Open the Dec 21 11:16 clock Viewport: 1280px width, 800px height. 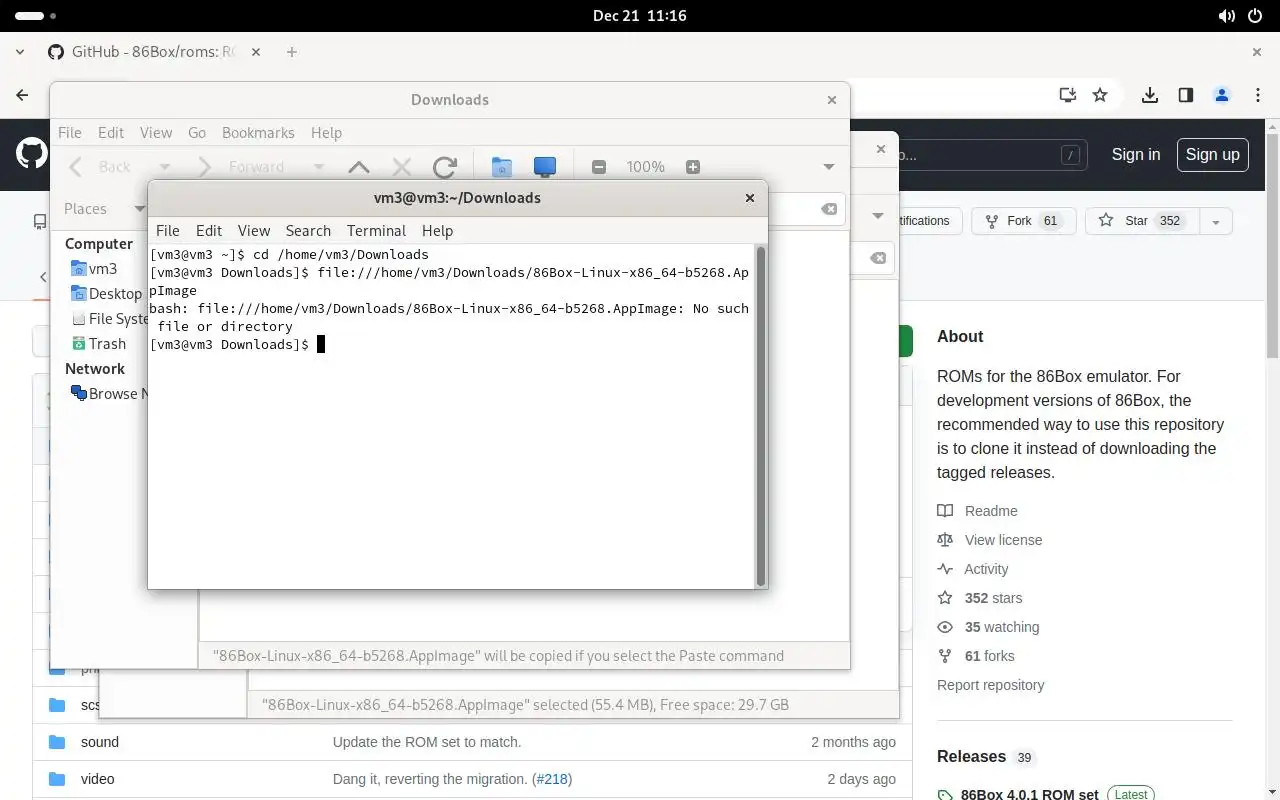pyautogui.click(x=639, y=16)
